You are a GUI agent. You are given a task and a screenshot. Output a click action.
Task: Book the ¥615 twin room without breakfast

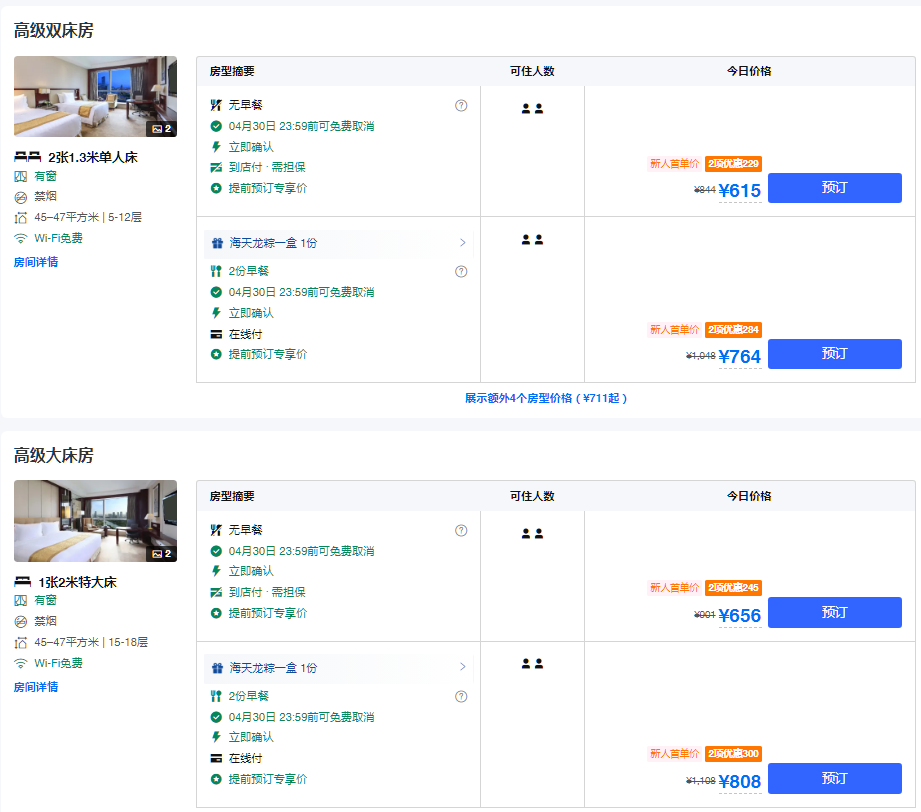click(834, 188)
